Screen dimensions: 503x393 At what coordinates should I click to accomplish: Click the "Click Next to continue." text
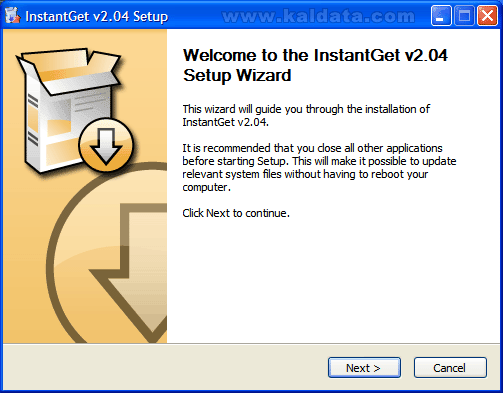(x=236, y=213)
